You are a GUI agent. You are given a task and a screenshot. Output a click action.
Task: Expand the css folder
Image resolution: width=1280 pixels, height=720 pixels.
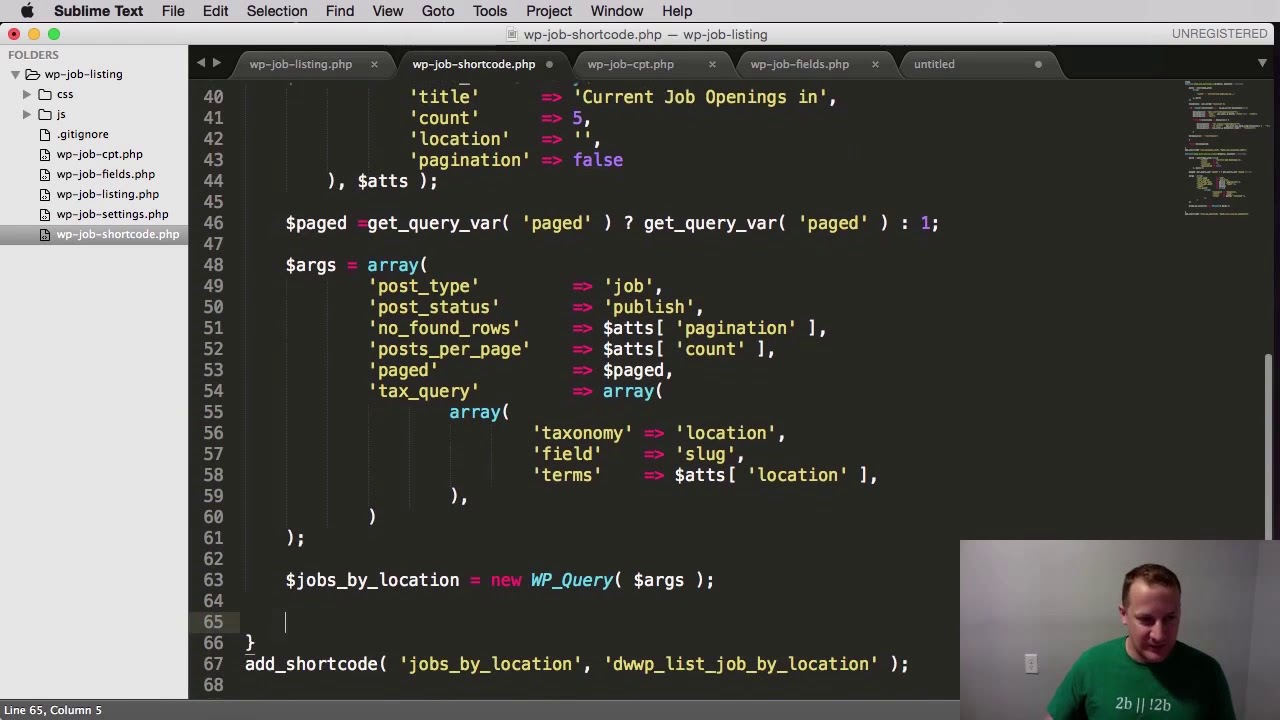click(x=27, y=94)
